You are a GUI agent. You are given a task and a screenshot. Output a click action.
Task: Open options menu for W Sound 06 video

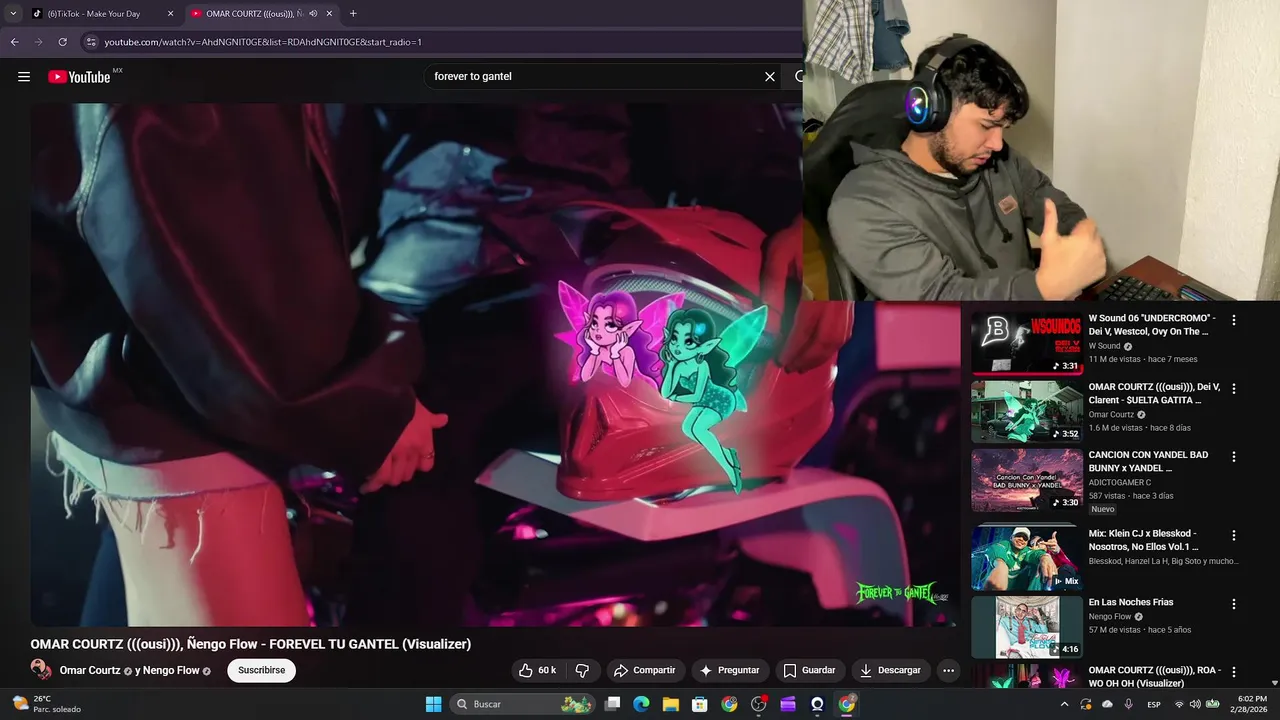click(x=1234, y=320)
